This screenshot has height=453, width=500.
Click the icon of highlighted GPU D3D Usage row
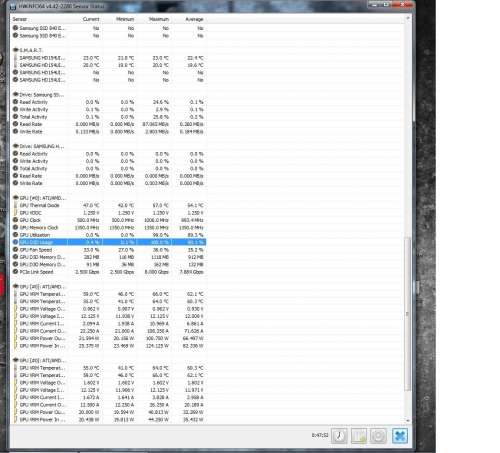click(x=15, y=242)
